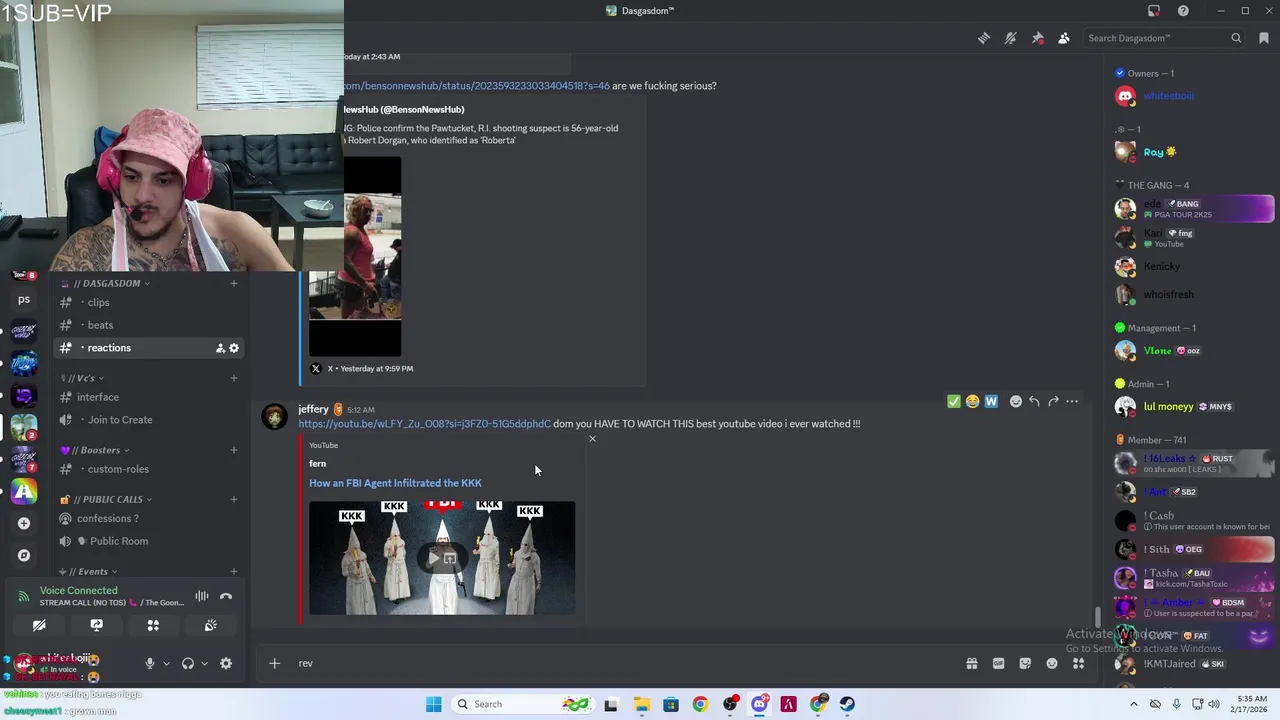Toggle camera in voice panel

coord(39,625)
